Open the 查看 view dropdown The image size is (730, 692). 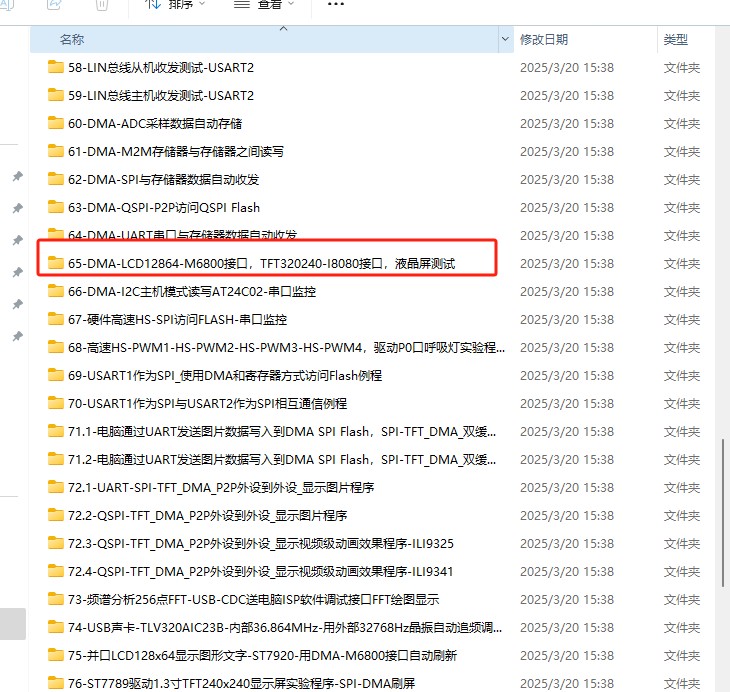[264, 5]
